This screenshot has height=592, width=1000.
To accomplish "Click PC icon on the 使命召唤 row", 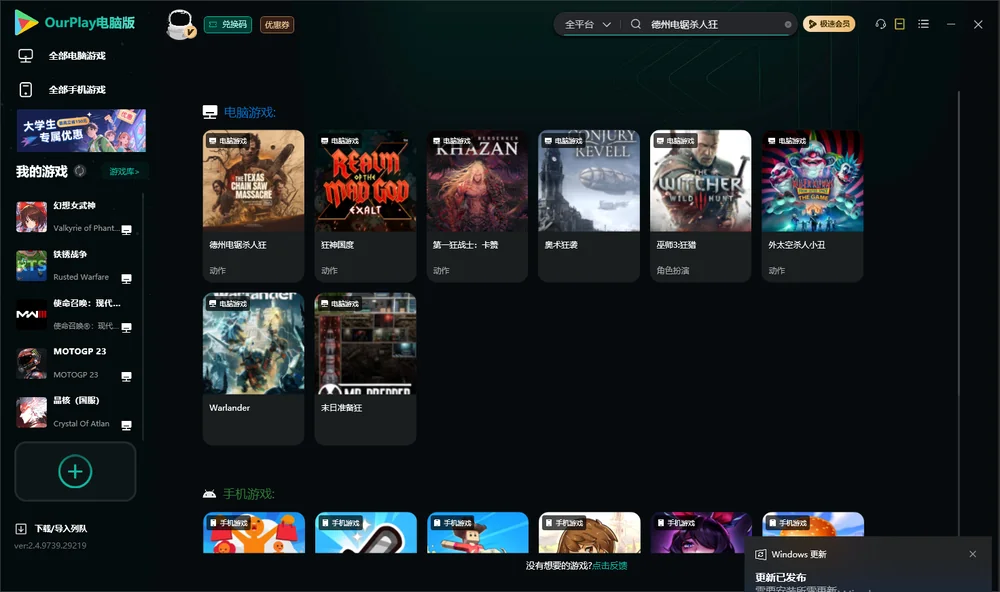I will pos(126,327).
